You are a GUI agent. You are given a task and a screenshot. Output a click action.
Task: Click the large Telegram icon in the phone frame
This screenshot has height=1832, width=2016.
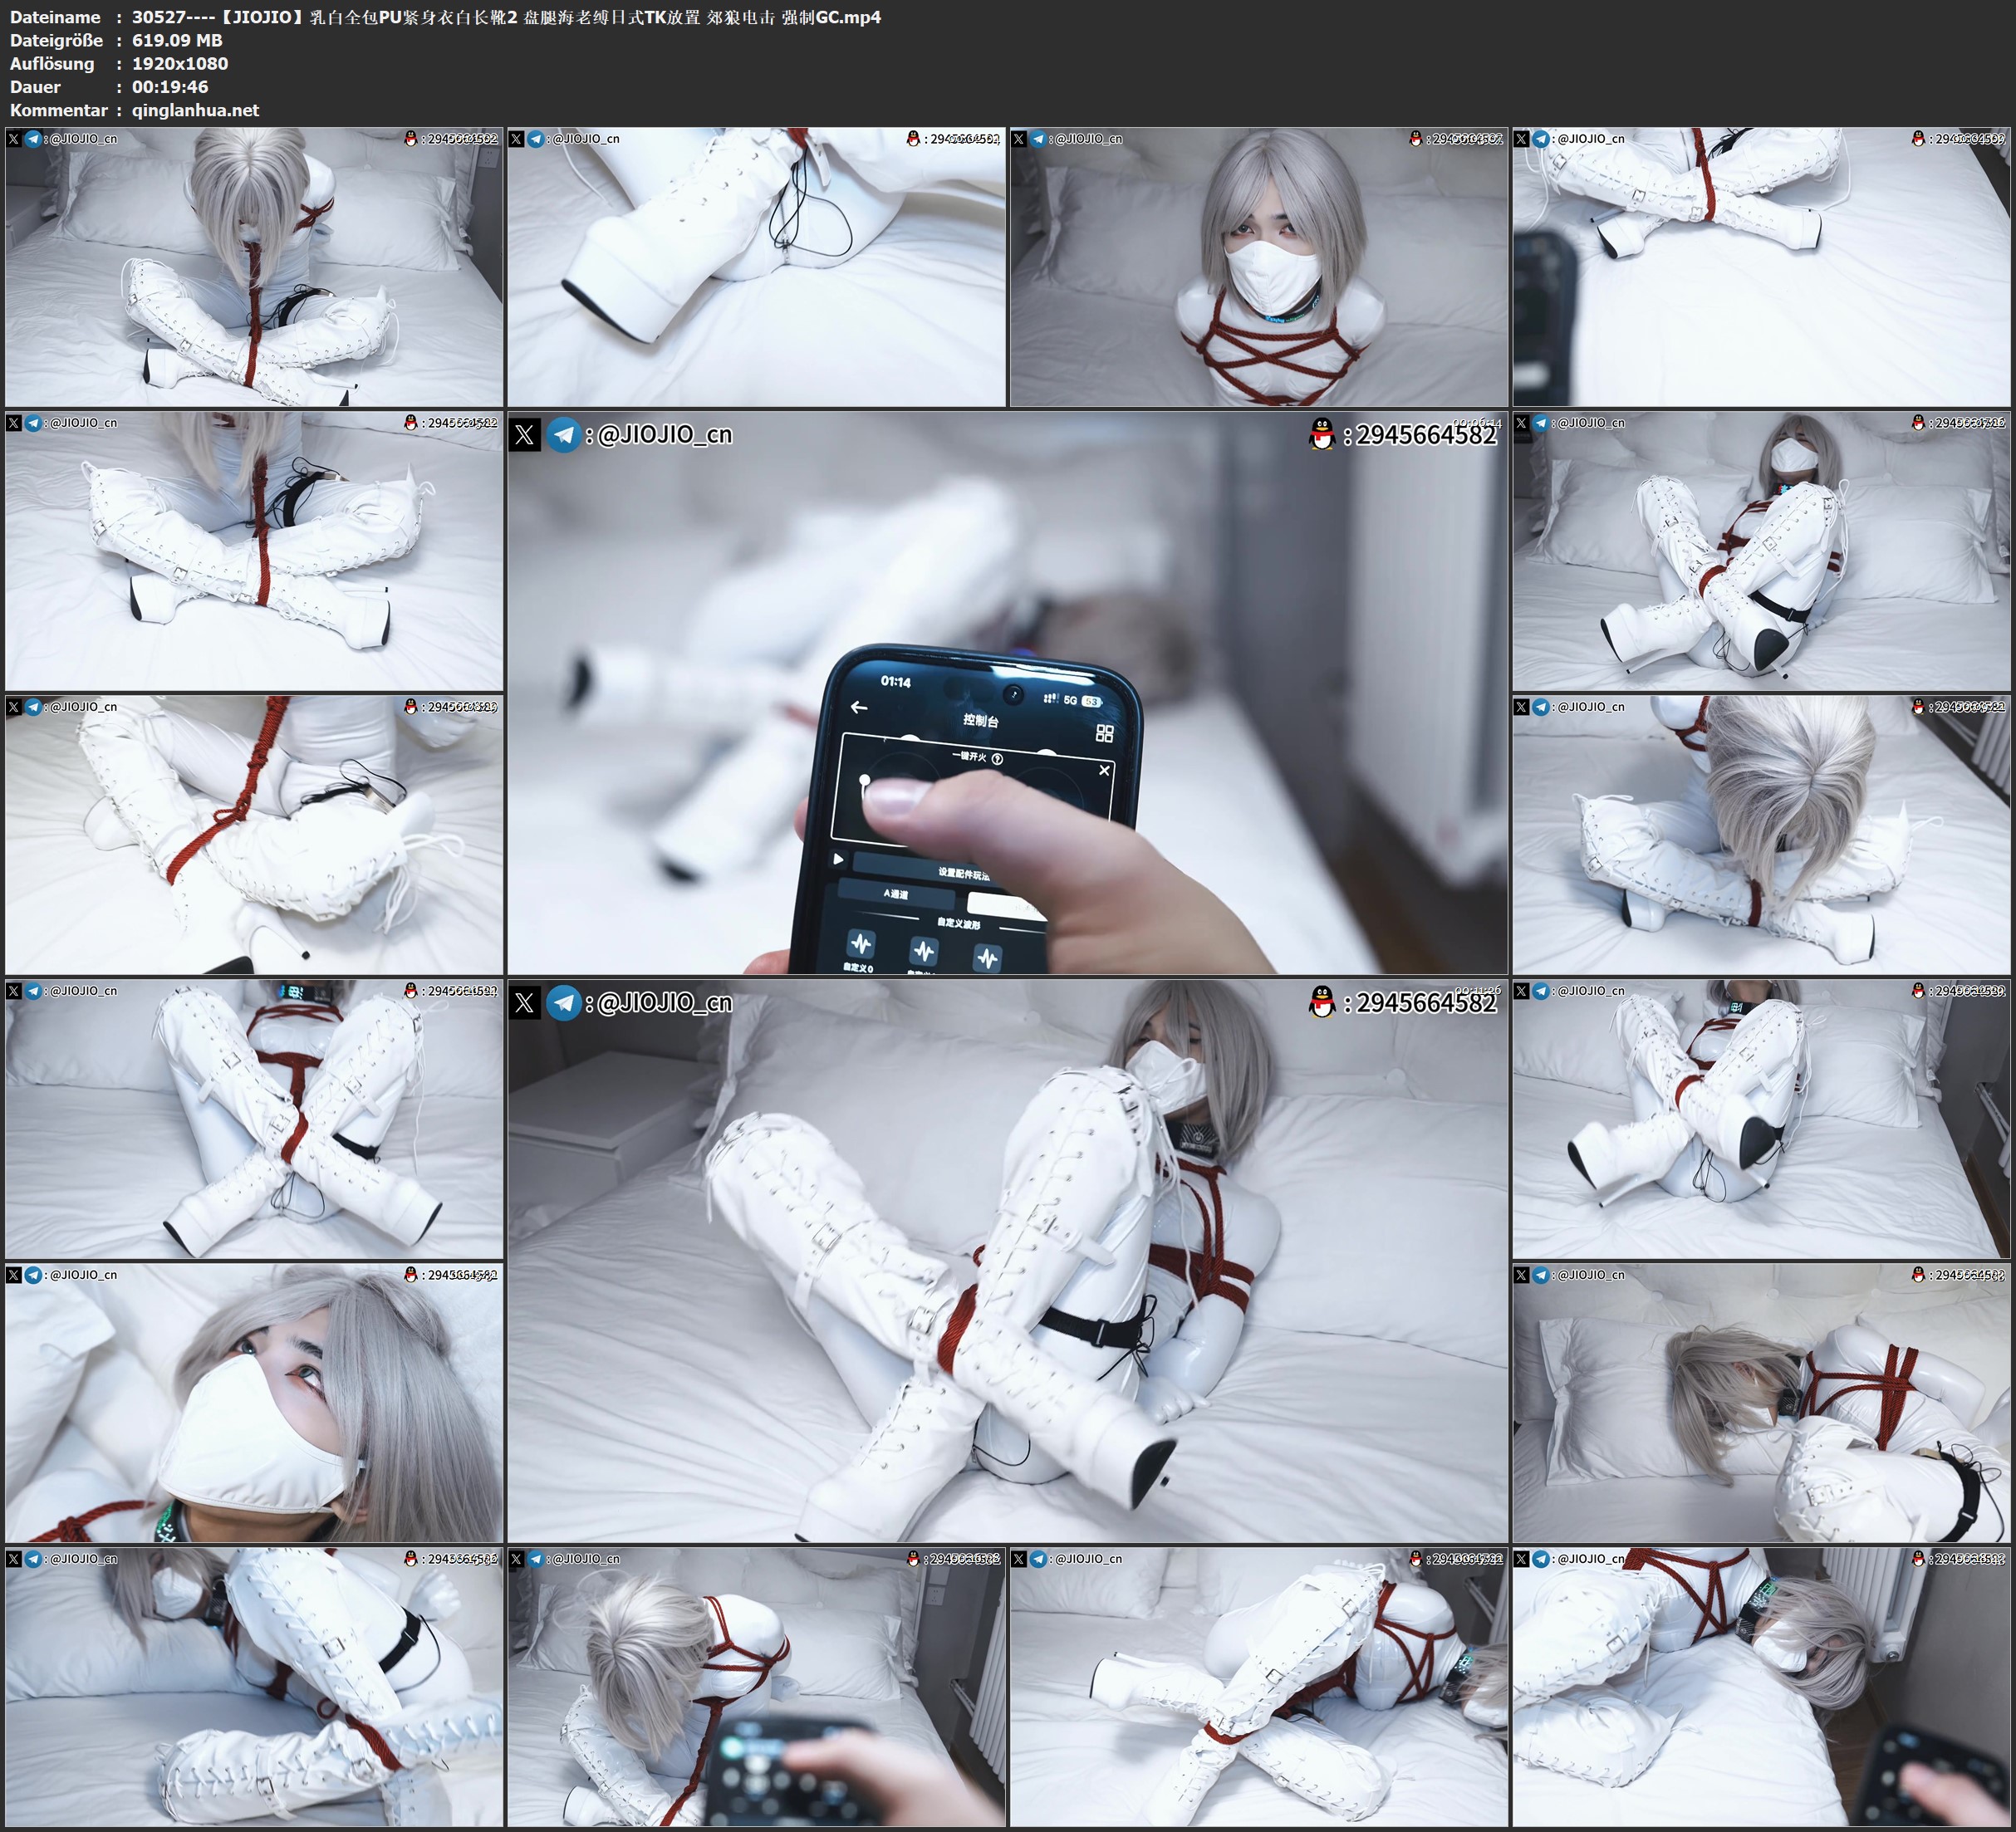(x=564, y=435)
